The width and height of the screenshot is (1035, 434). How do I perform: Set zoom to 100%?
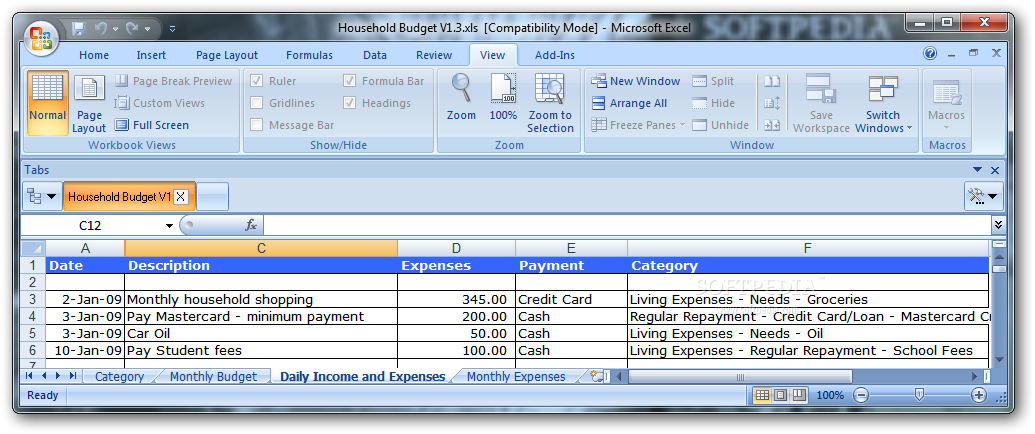(503, 96)
